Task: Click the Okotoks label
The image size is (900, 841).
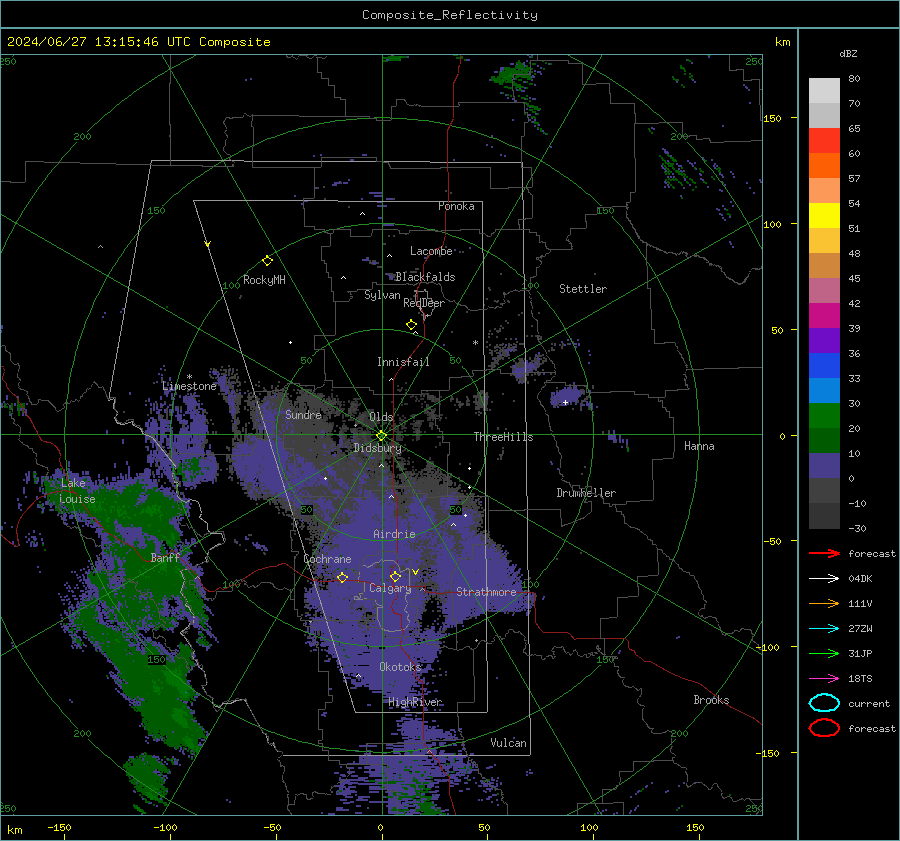Action: (x=400, y=666)
